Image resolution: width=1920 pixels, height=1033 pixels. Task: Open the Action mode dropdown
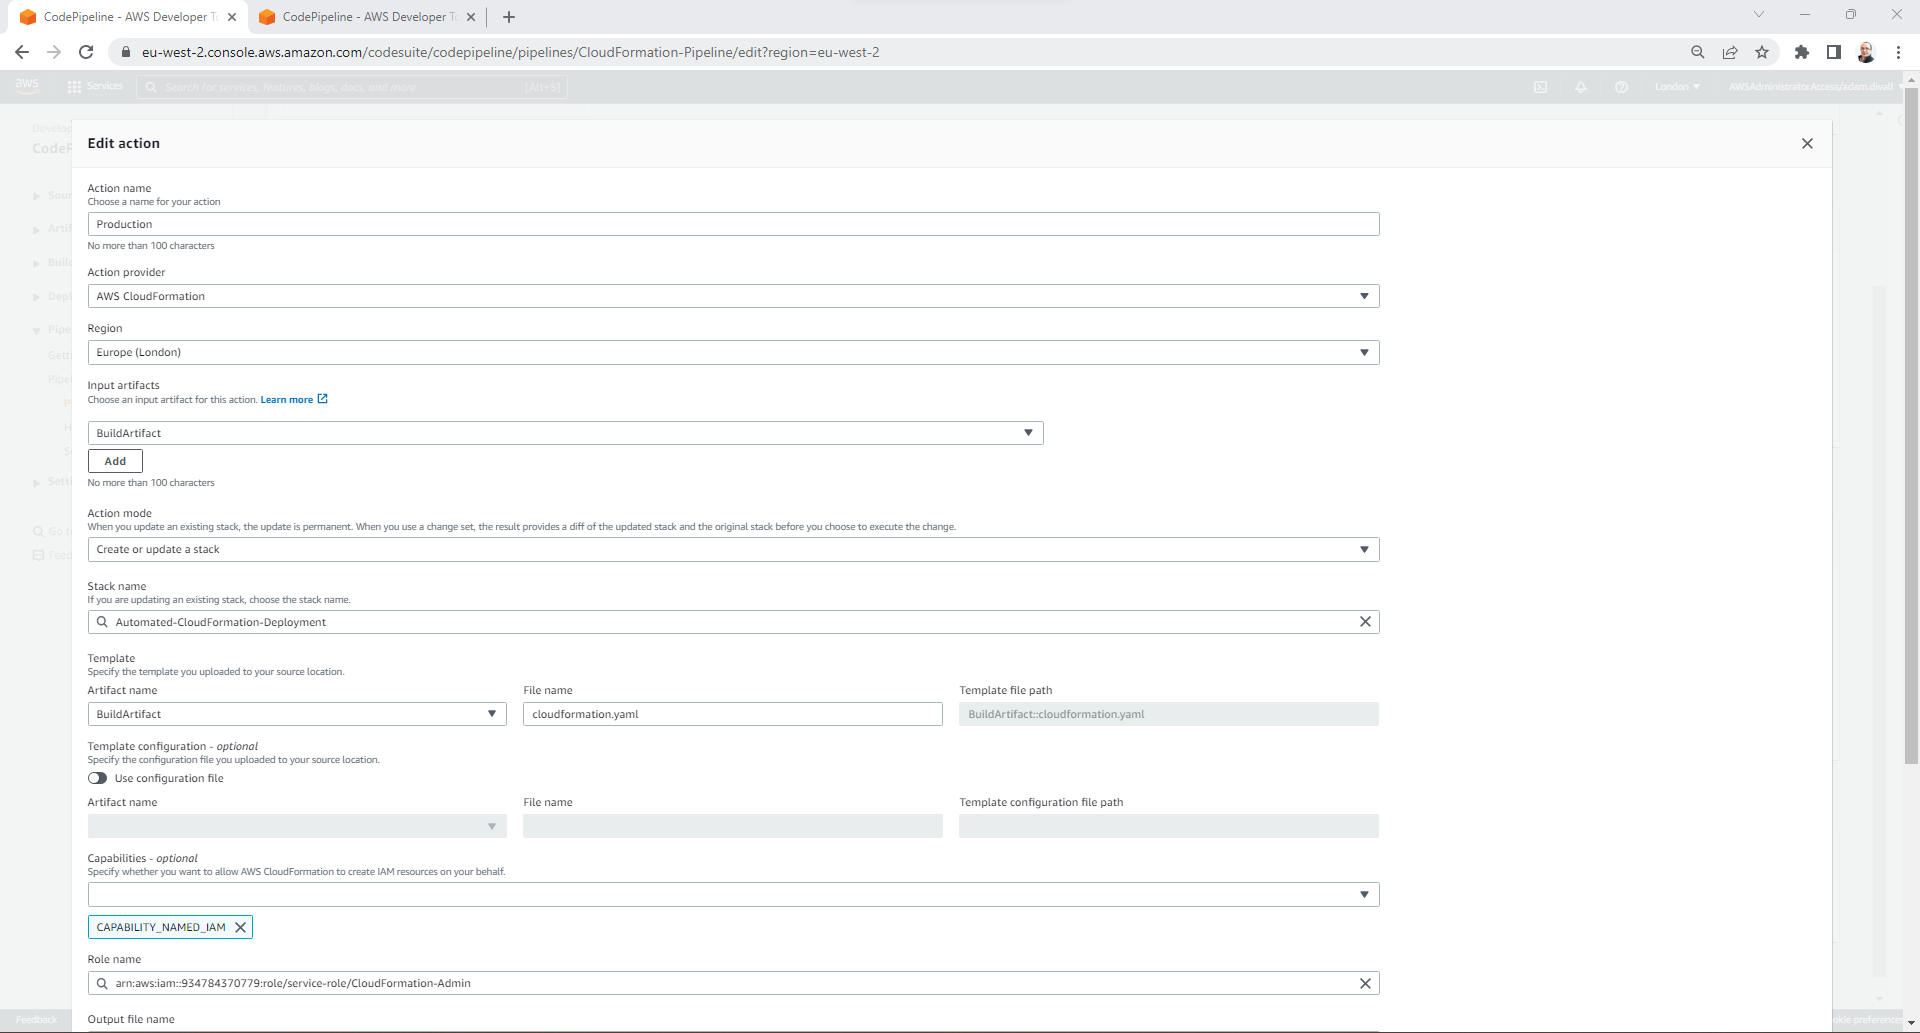click(x=733, y=549)
